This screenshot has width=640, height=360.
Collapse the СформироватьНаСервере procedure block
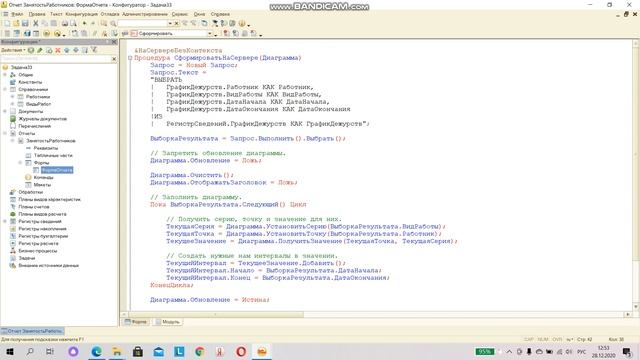click(130, 58)
